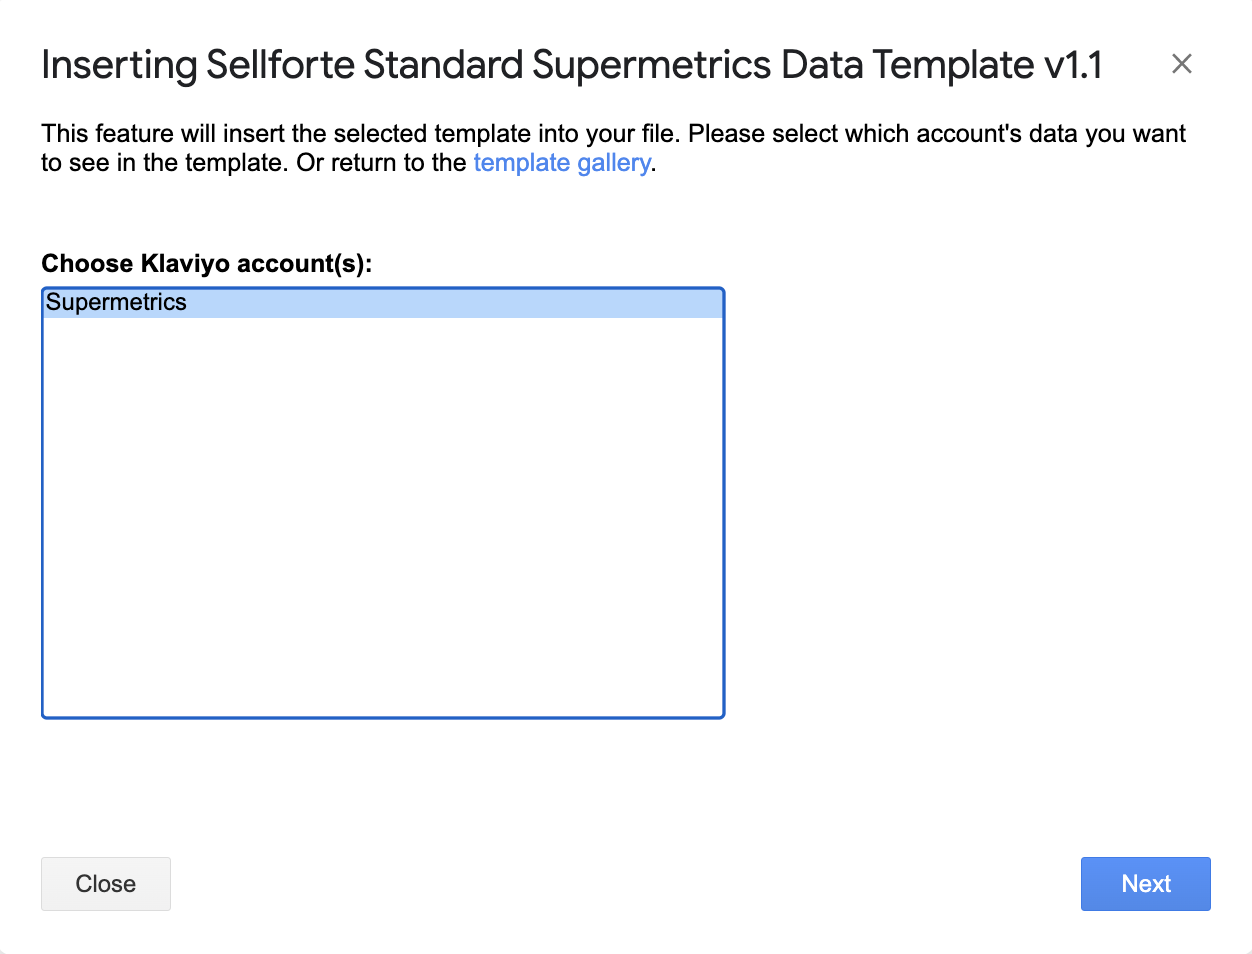Viewport: 1252px width, 954px height.
Task: Click the Close button
Action: (x=106, y=884)
